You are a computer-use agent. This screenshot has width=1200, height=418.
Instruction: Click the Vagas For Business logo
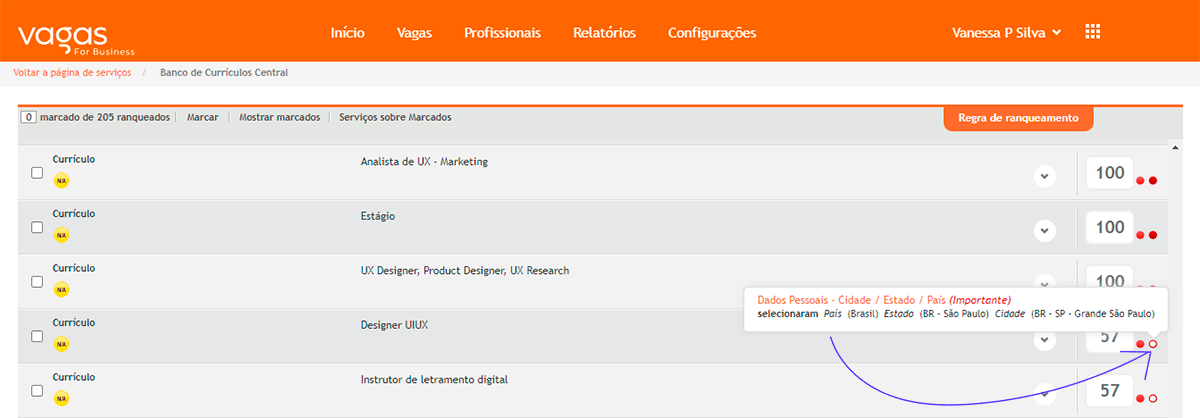click(x=75, y=39)
